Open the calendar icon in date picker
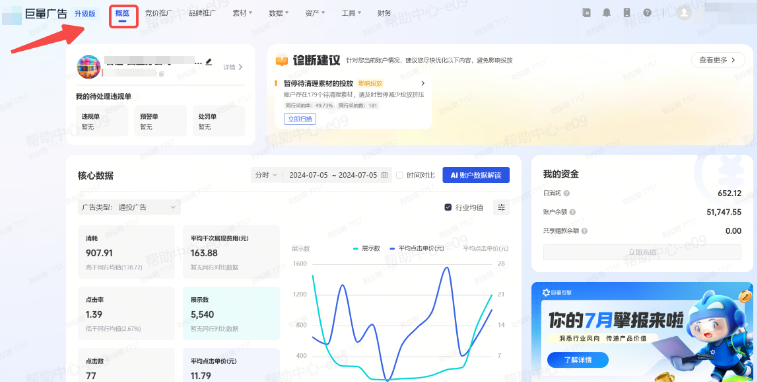 point(385,175)
